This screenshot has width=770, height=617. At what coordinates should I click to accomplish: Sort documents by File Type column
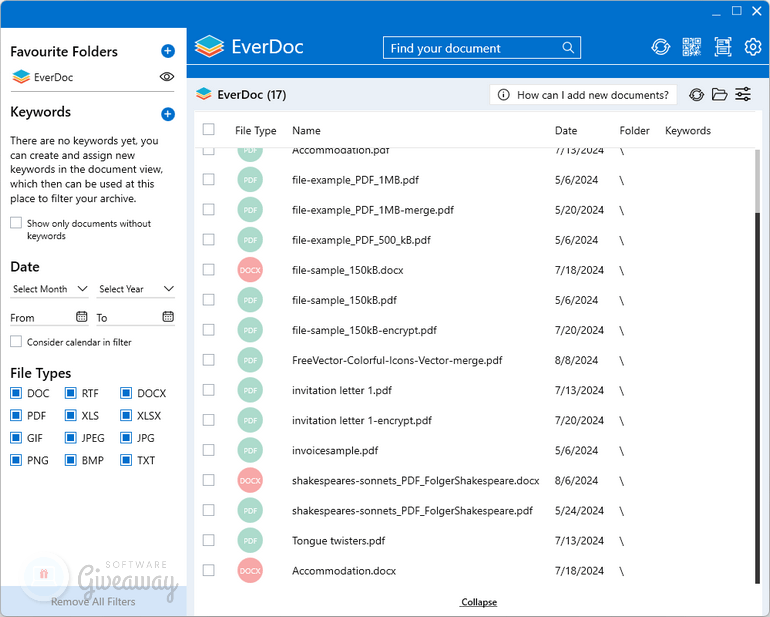point(255,131)
